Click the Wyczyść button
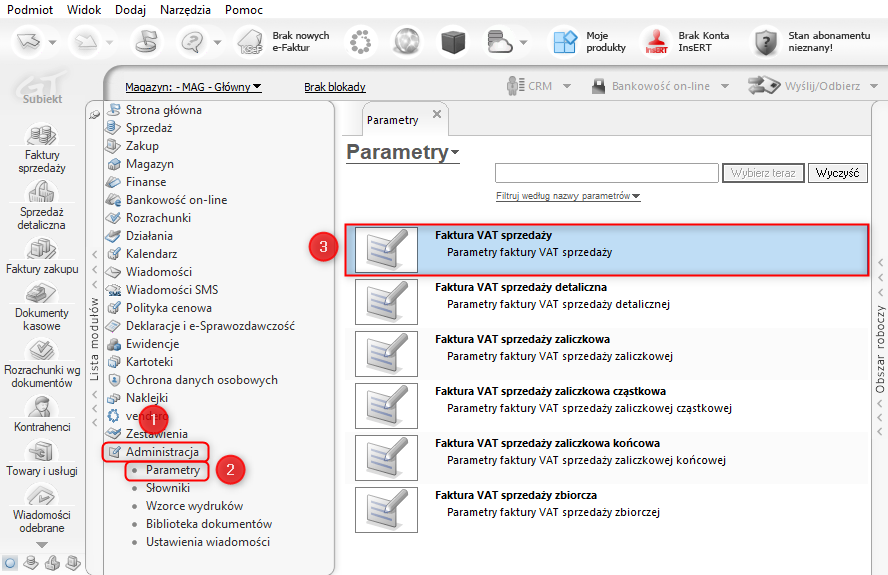Viewport: 888px width, 575px height. click(838, 173)
